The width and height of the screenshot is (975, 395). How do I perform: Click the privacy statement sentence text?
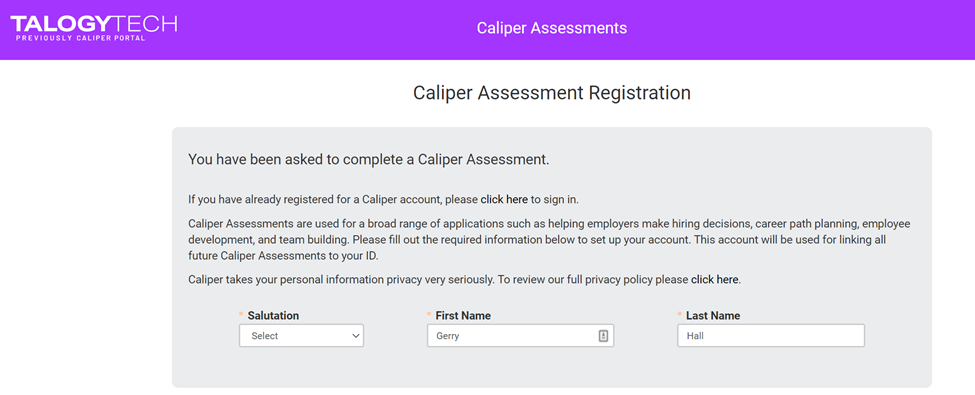click(464, 280)
